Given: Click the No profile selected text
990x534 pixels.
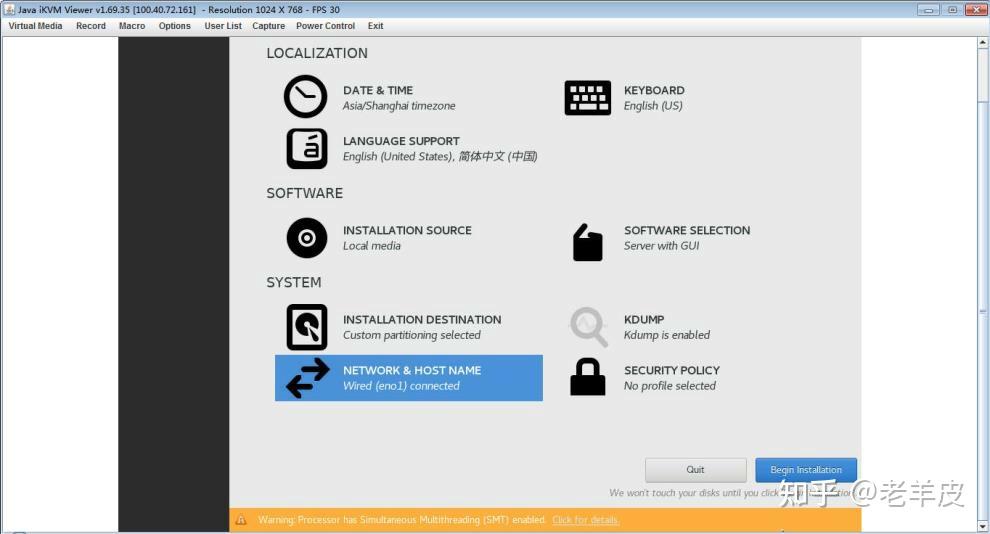Looking at the screenshot, I should tap(670, 386).
